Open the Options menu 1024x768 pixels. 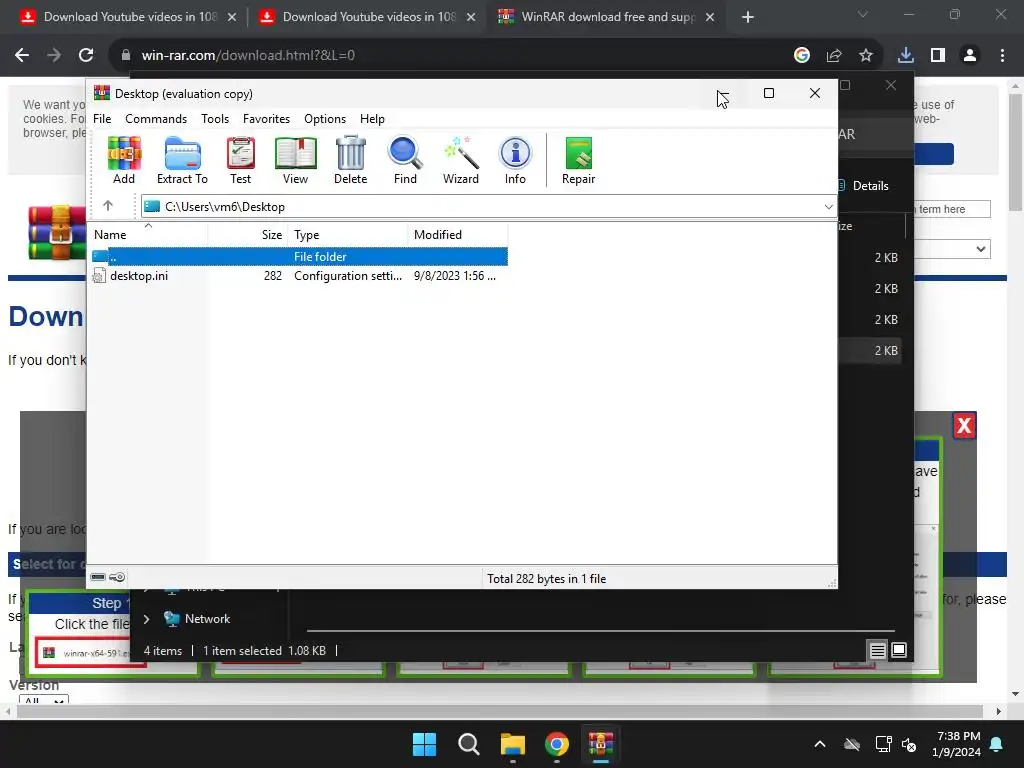coord(325,119)
